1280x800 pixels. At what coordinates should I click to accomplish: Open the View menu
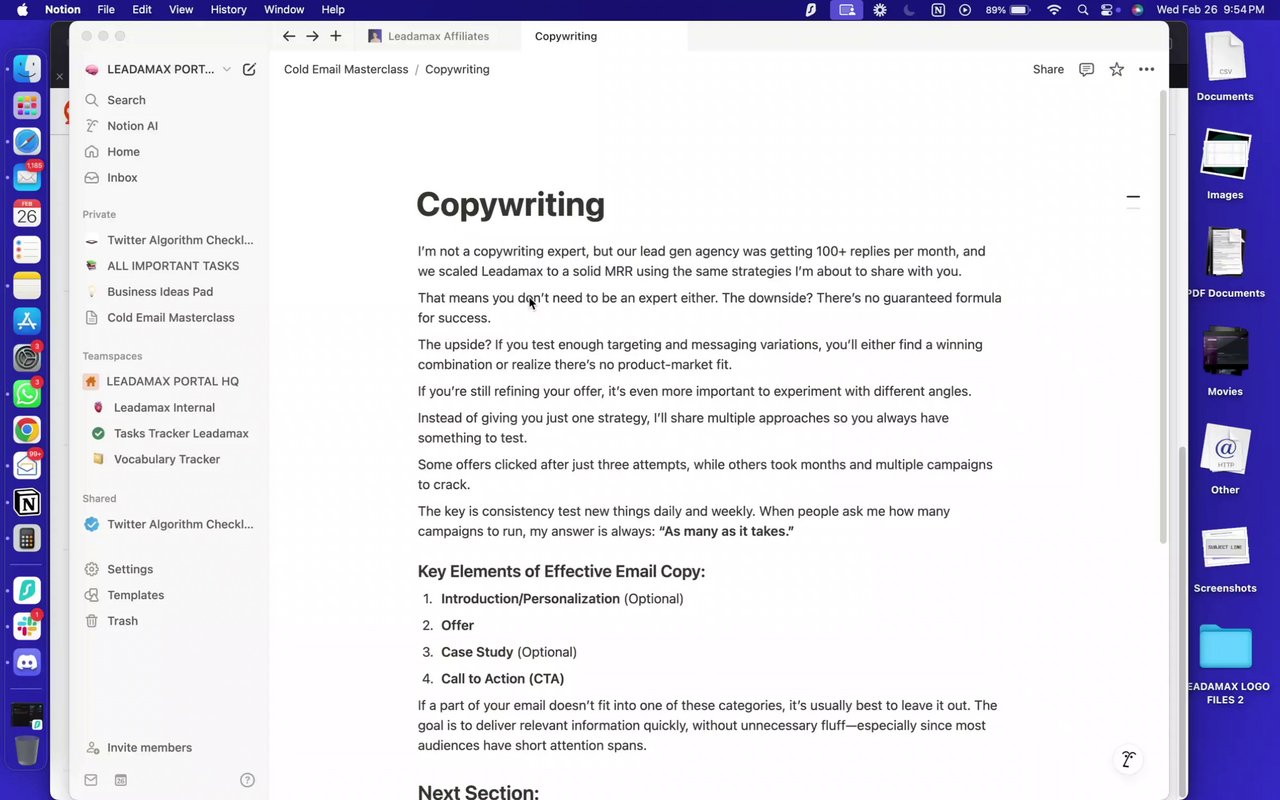coord(181,9)
